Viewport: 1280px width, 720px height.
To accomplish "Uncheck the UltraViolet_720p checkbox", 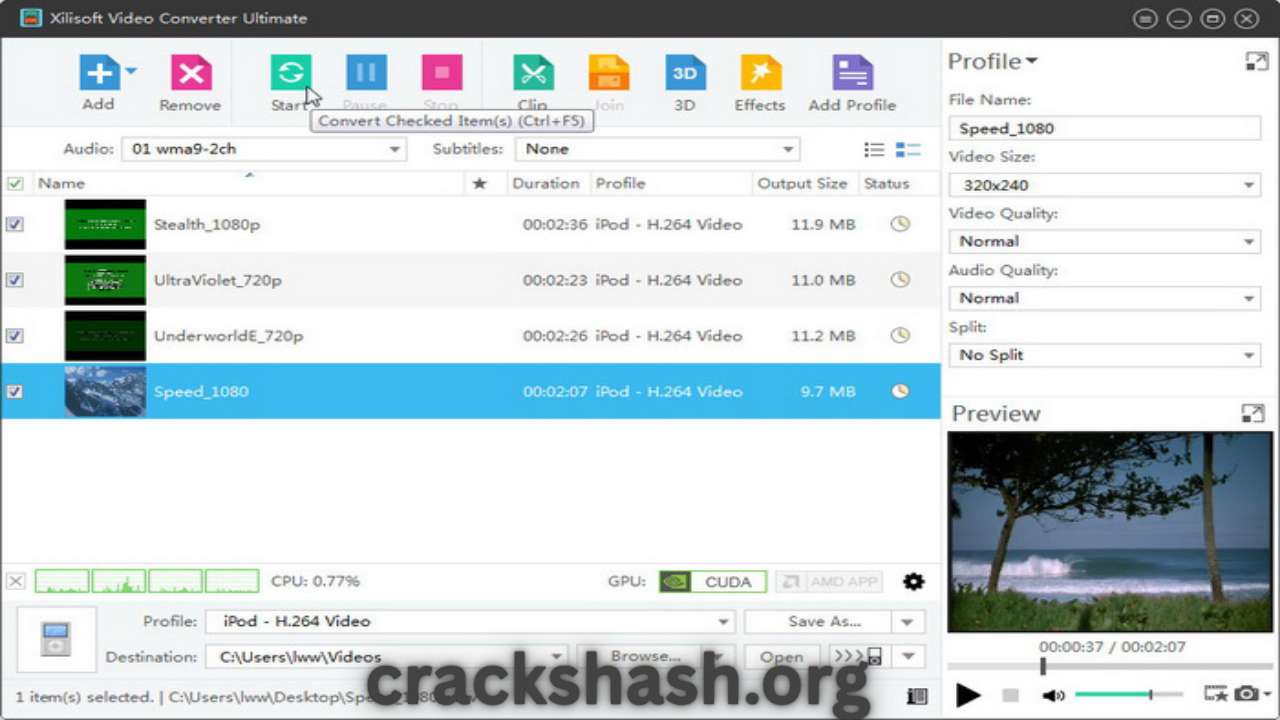I will (14, 280).
